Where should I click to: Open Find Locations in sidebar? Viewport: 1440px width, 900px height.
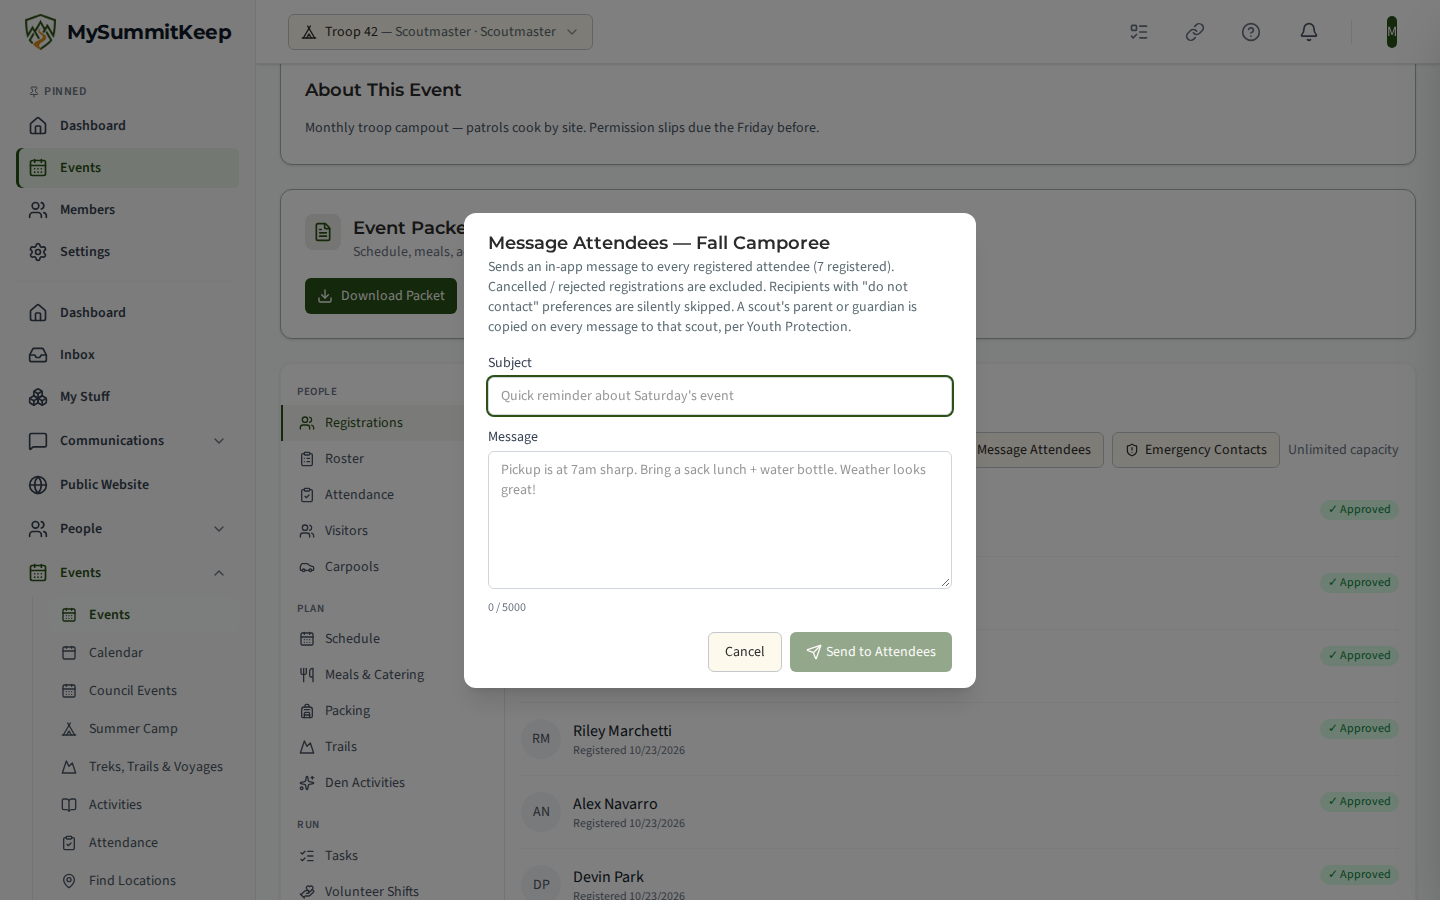(144, 881)
